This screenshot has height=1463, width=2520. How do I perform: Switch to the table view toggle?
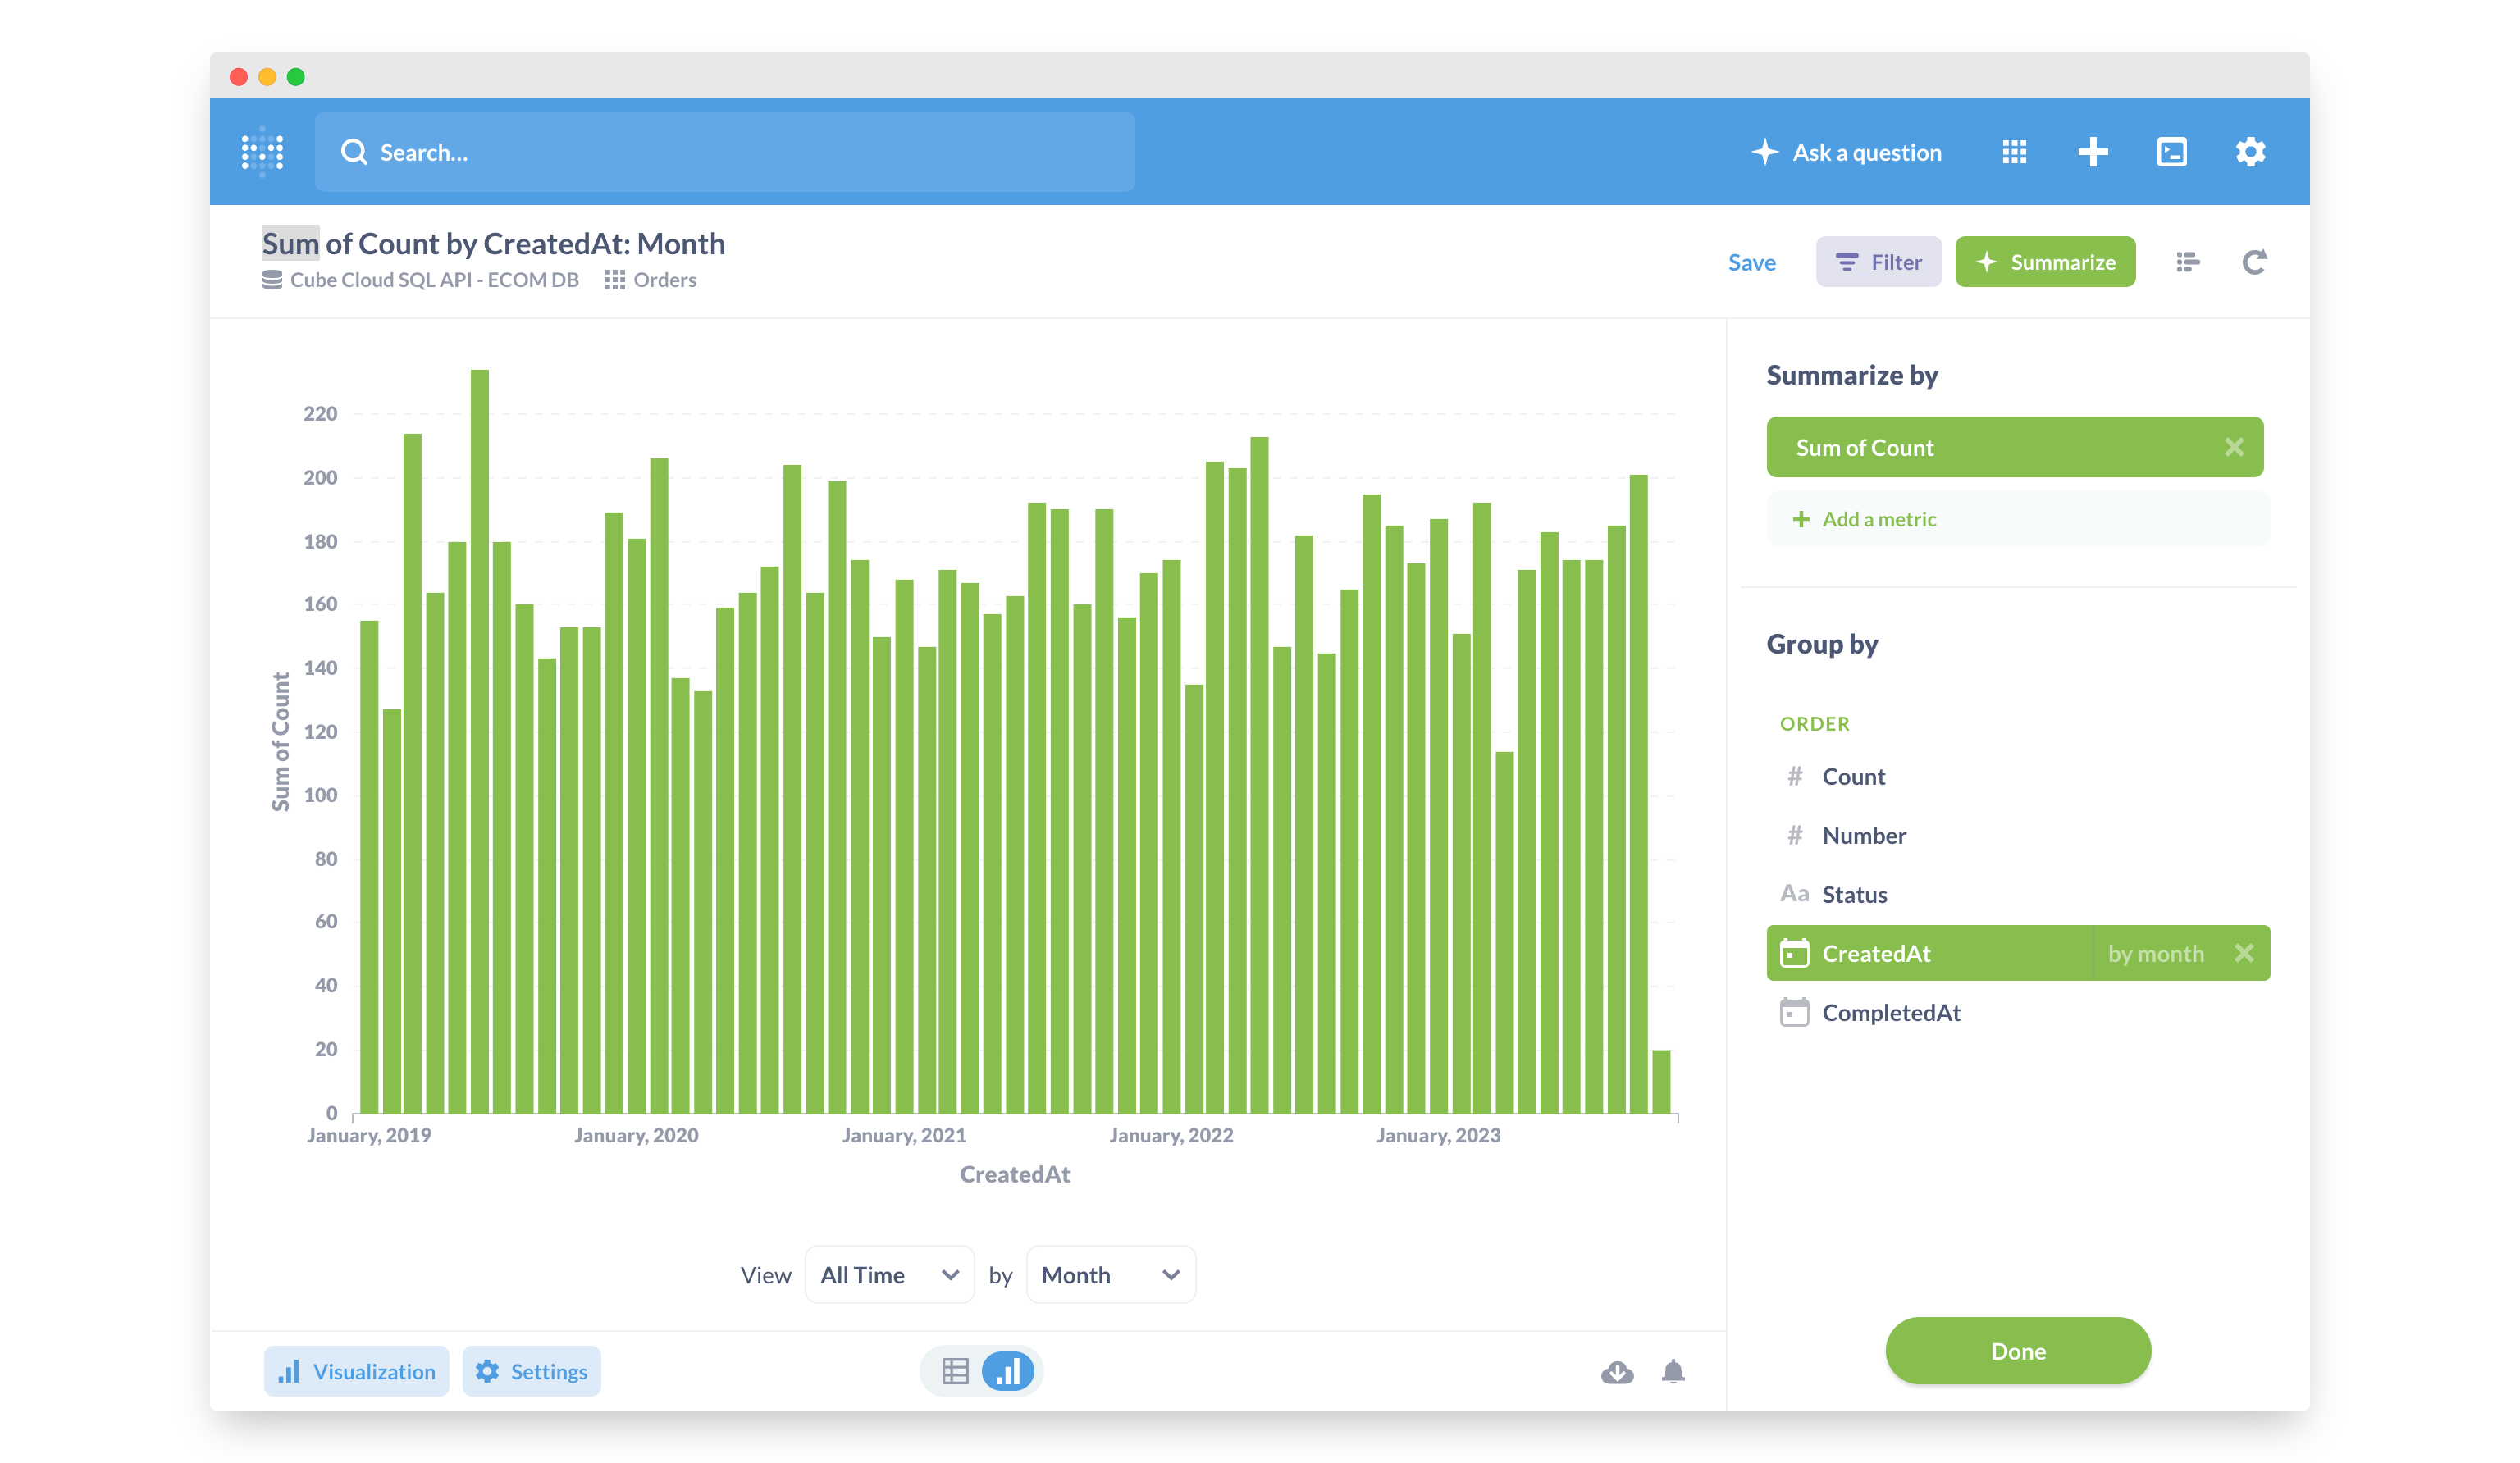click(955, 1371)
